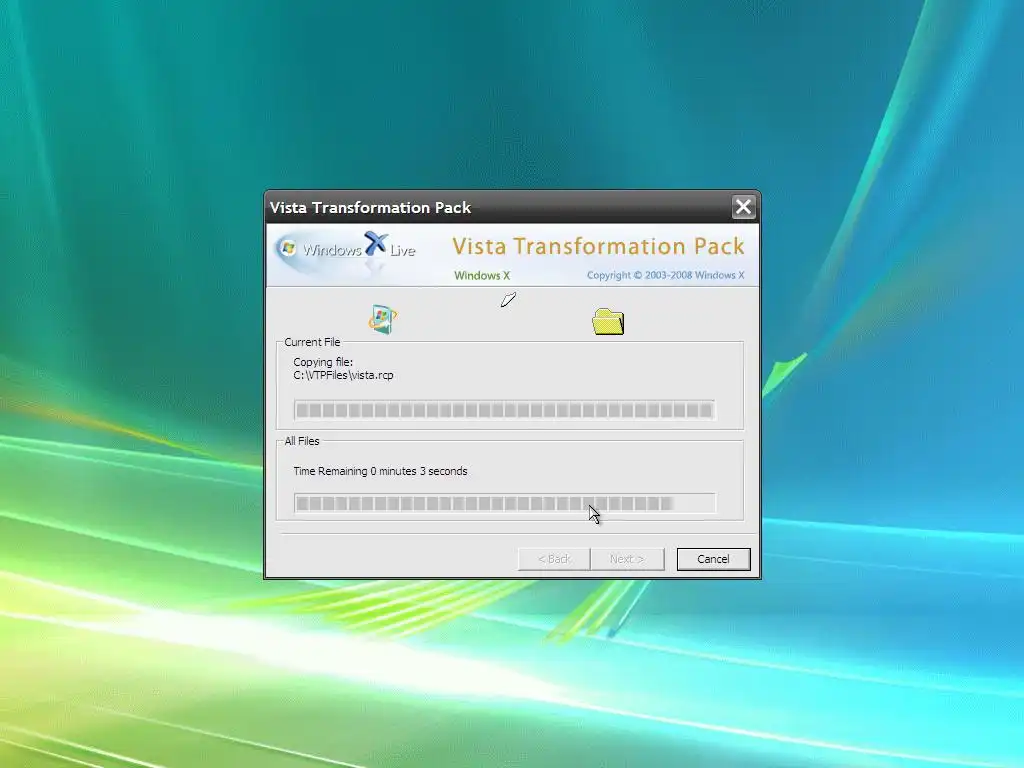The width and height of the screenshot is (1024, 768).
Task: Click the green Windows X label
Action: (482, 276)
